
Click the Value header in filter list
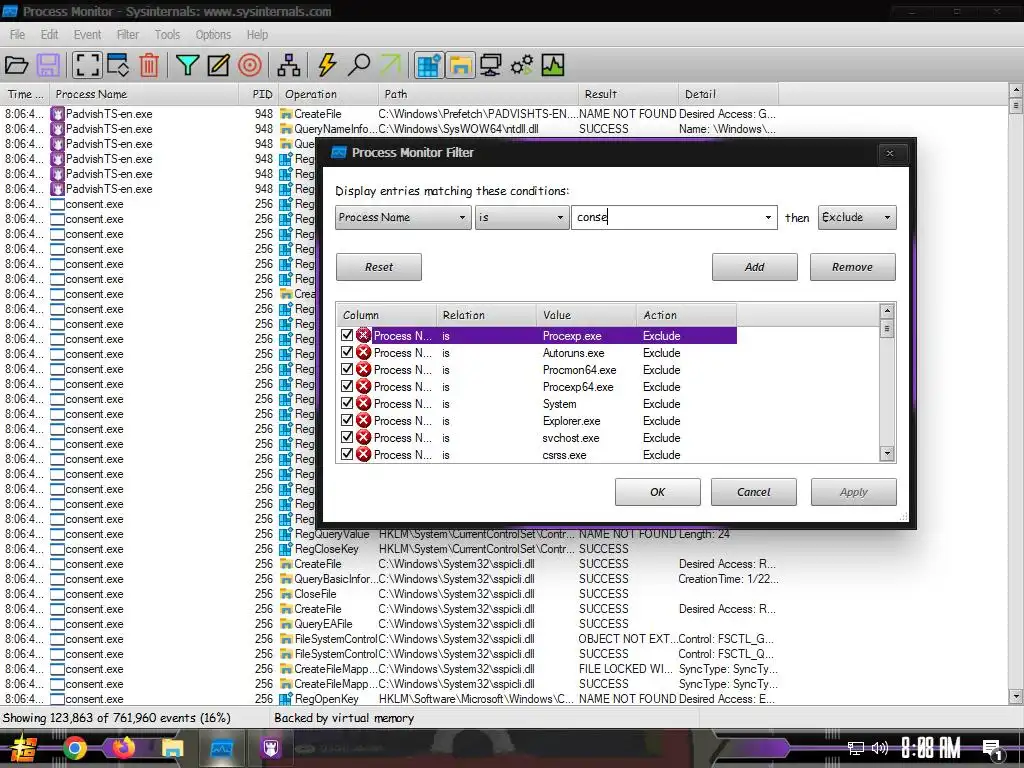pos(586,315)
